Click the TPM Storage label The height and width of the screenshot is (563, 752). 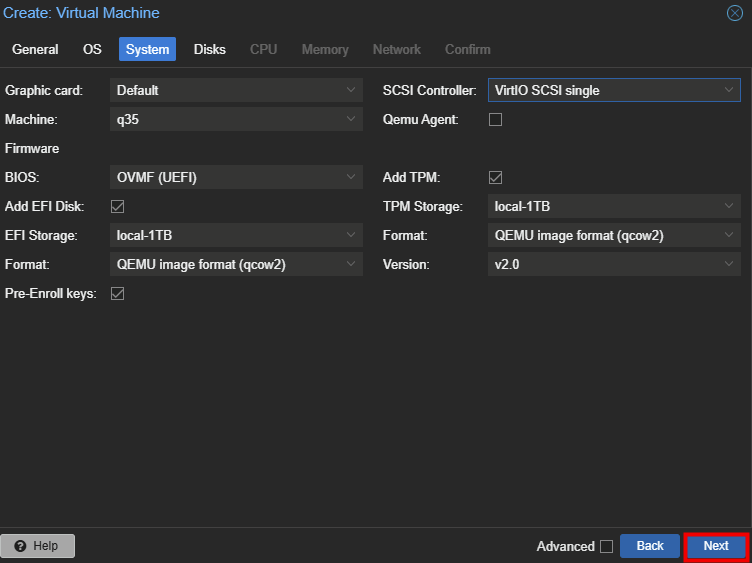click(423, 206)
